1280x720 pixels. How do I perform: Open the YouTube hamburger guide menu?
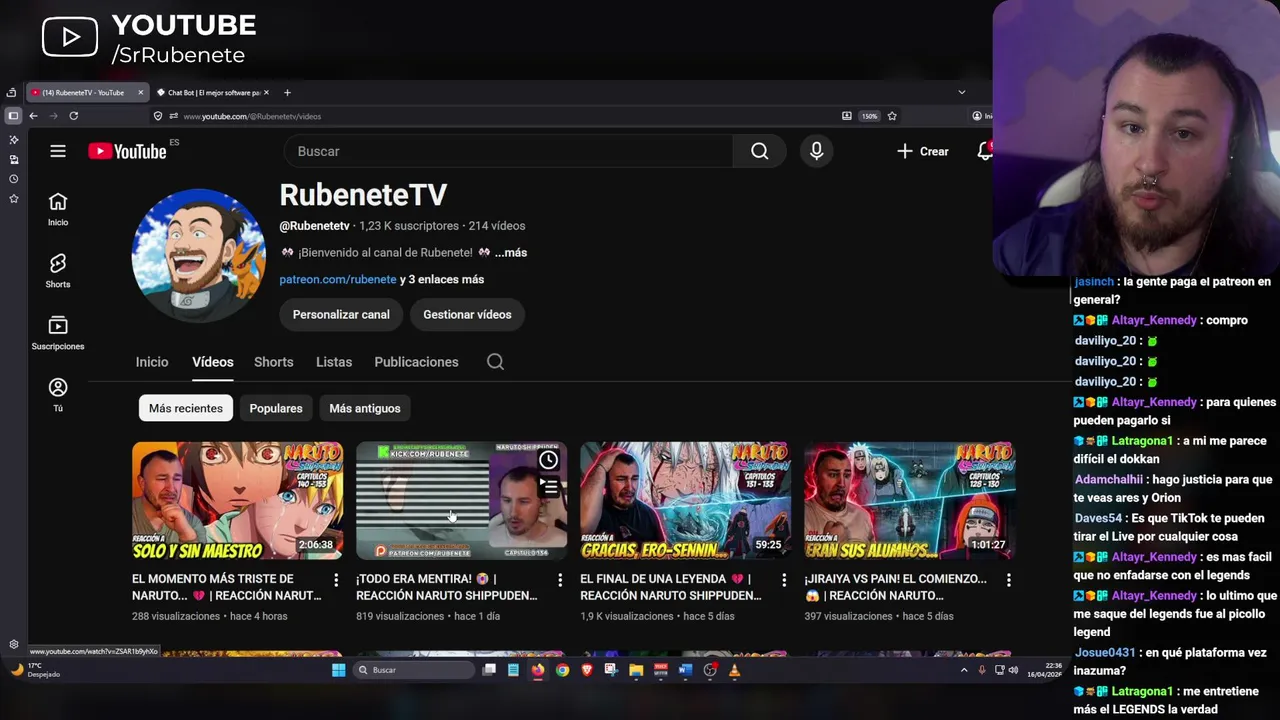(x=58, y=151)
